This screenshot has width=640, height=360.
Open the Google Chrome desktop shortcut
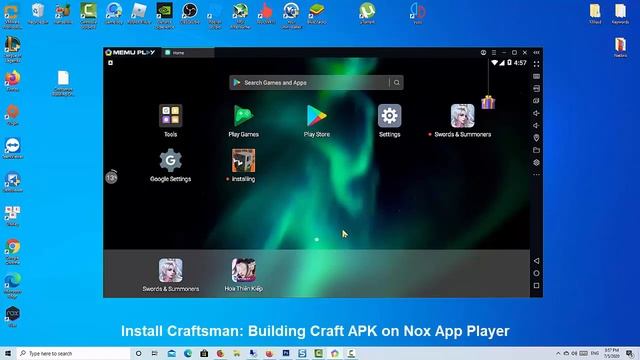13,251
